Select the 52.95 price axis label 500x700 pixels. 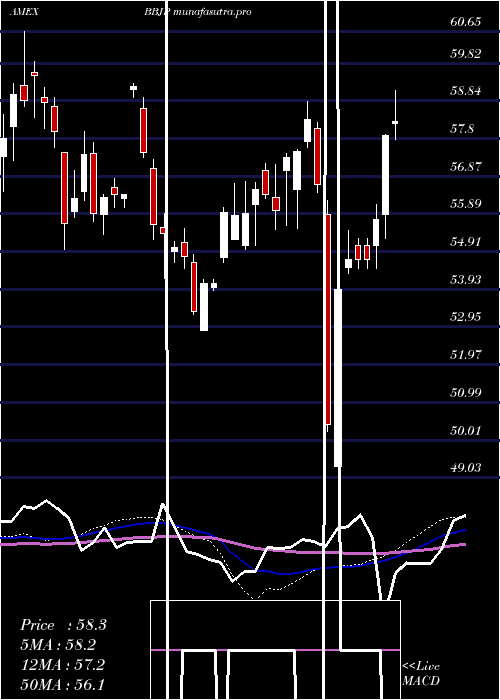pos(466,317)
